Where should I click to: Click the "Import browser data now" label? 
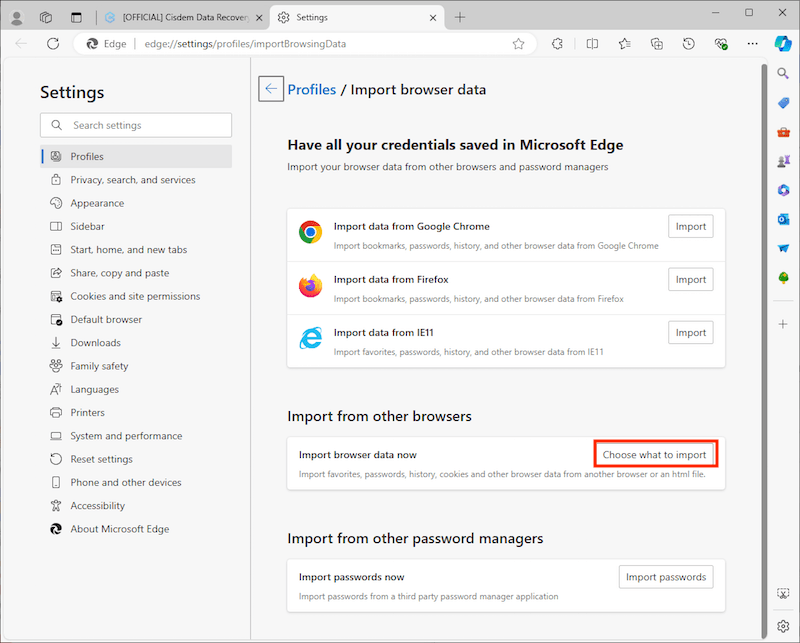coord(358,455)
